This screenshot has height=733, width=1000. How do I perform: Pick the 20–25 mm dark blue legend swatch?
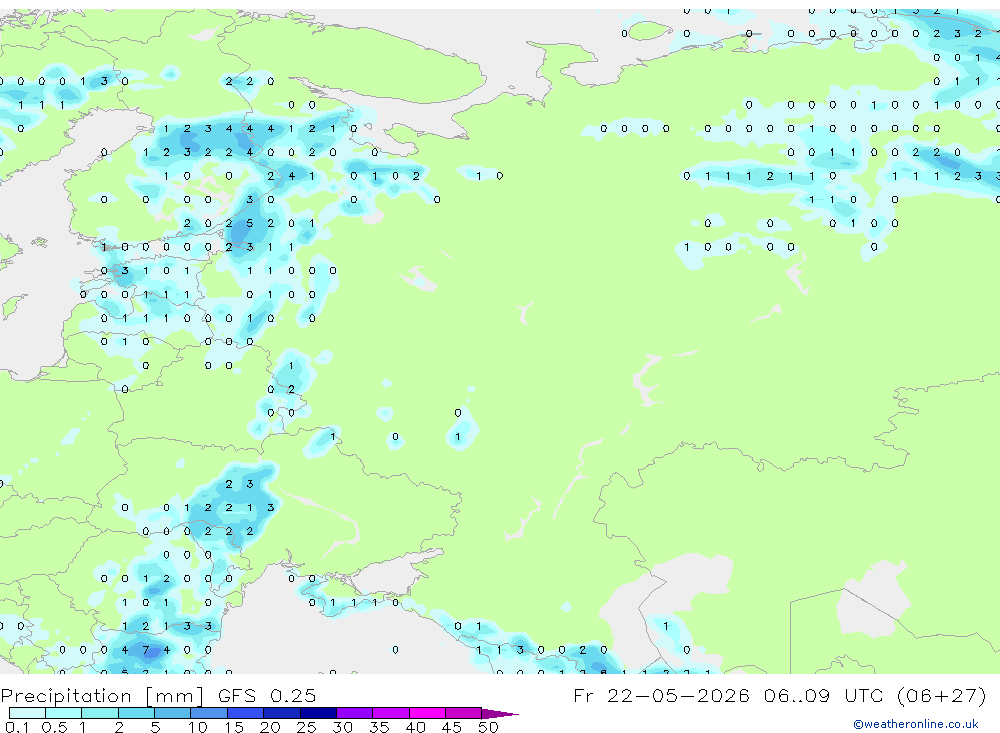tap(282, 713)
